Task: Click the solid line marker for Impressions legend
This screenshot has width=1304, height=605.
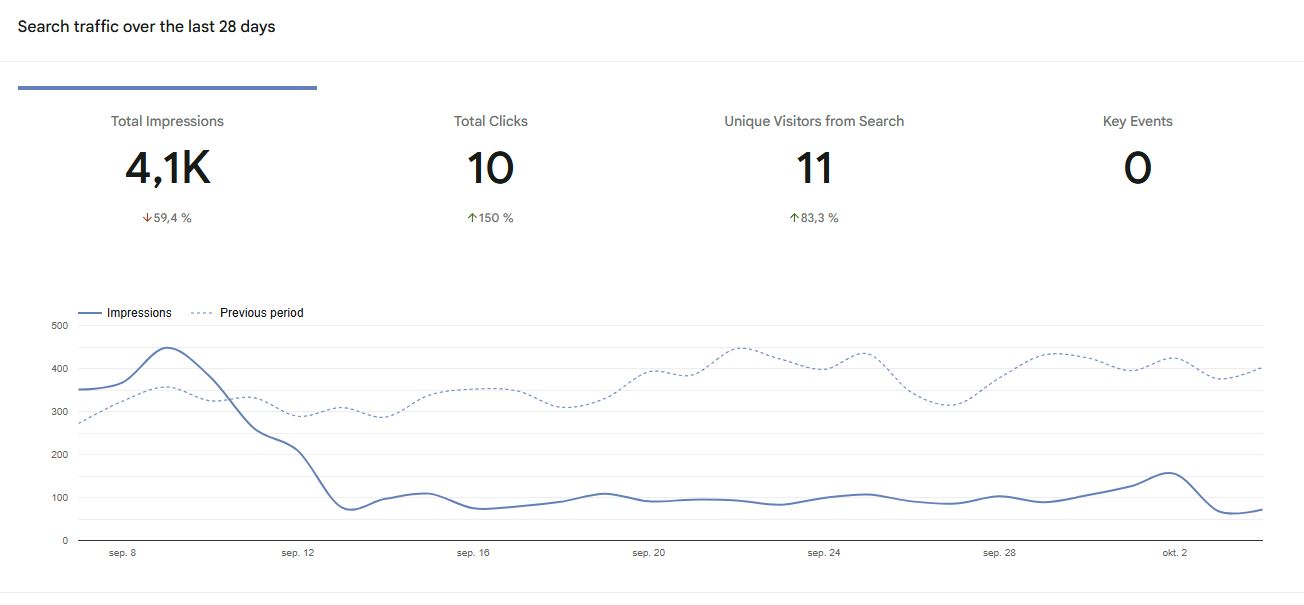Action: tap(90, 313)
